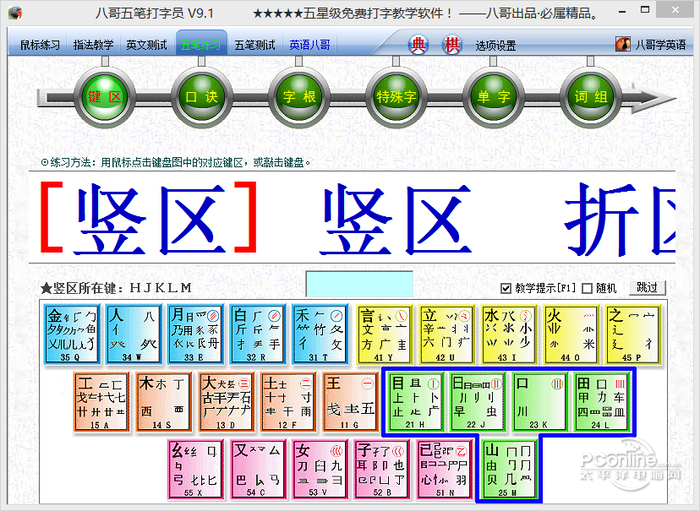
Task: Click the 言 41 Y key
Action: pos(383,334)
